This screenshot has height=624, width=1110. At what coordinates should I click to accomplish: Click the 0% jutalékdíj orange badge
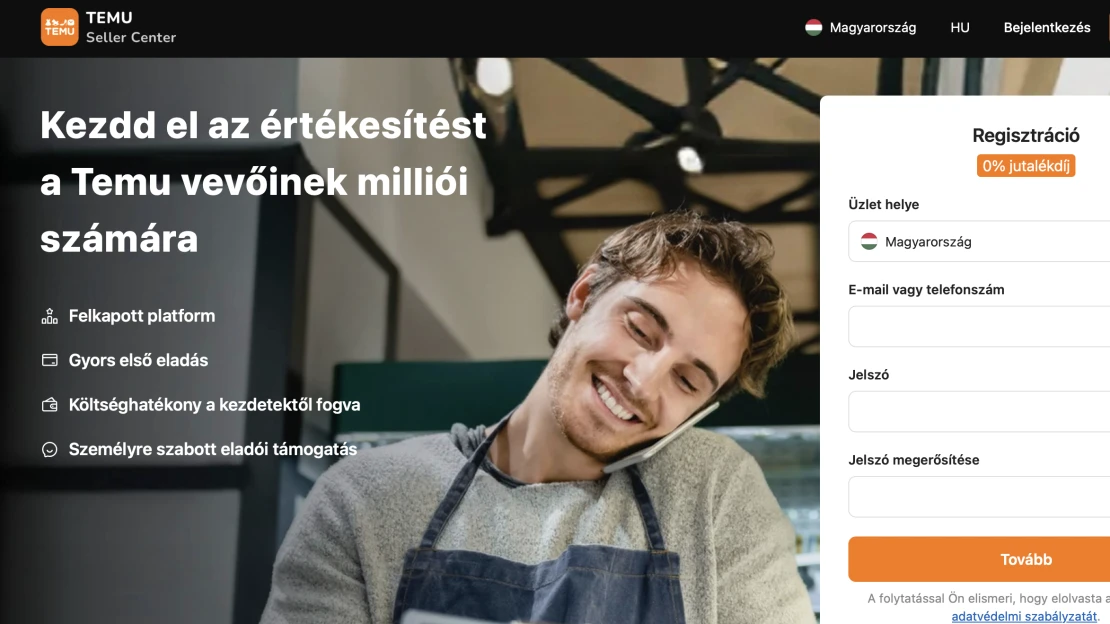tap(1026, 166)
